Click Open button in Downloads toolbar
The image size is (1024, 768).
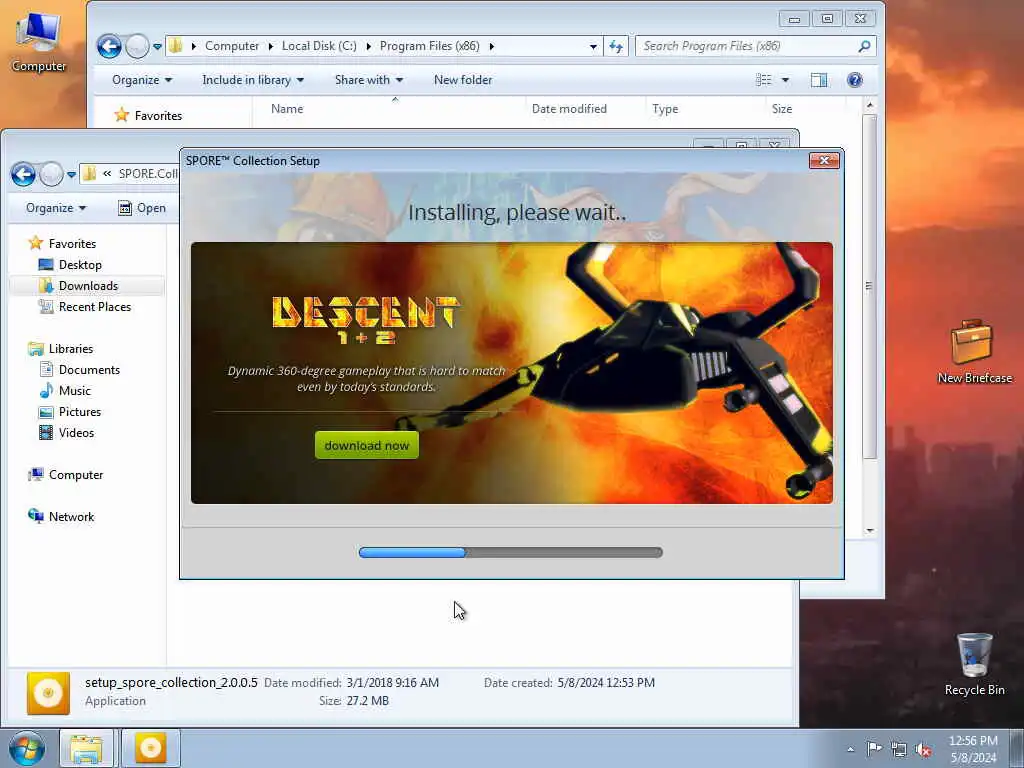142,208
